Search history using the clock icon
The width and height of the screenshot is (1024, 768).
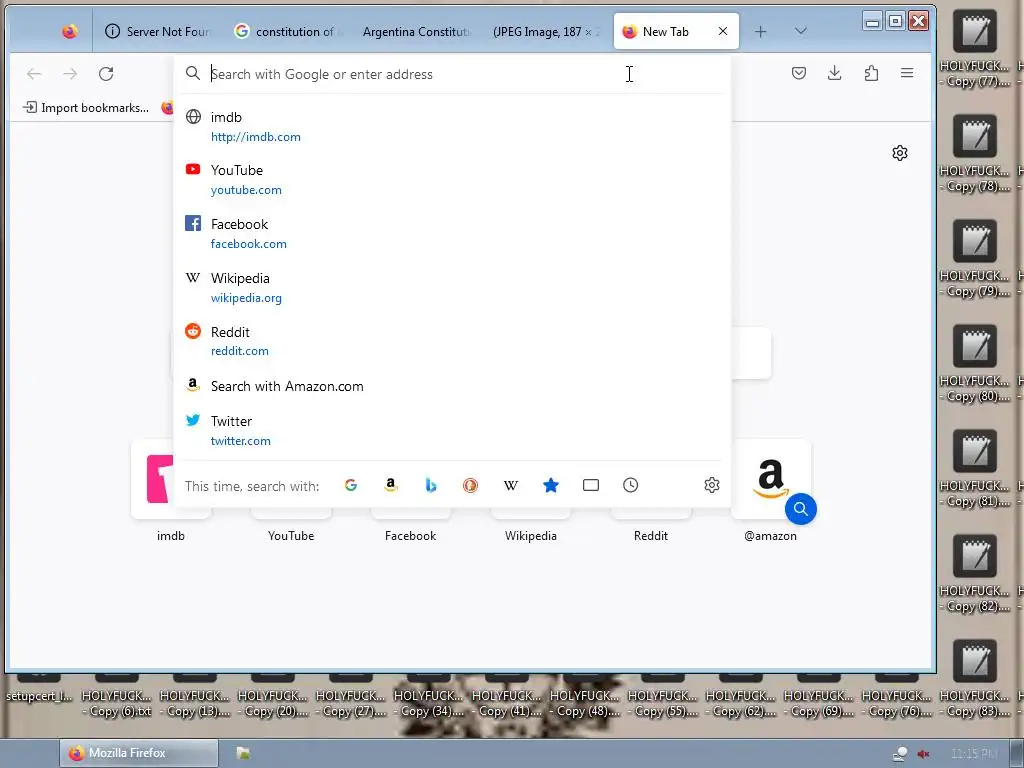coord(630,485)
